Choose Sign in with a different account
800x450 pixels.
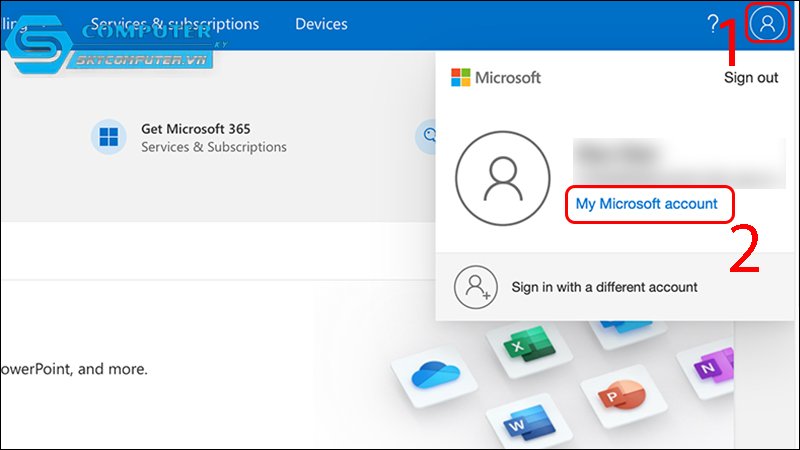point(604,287)
